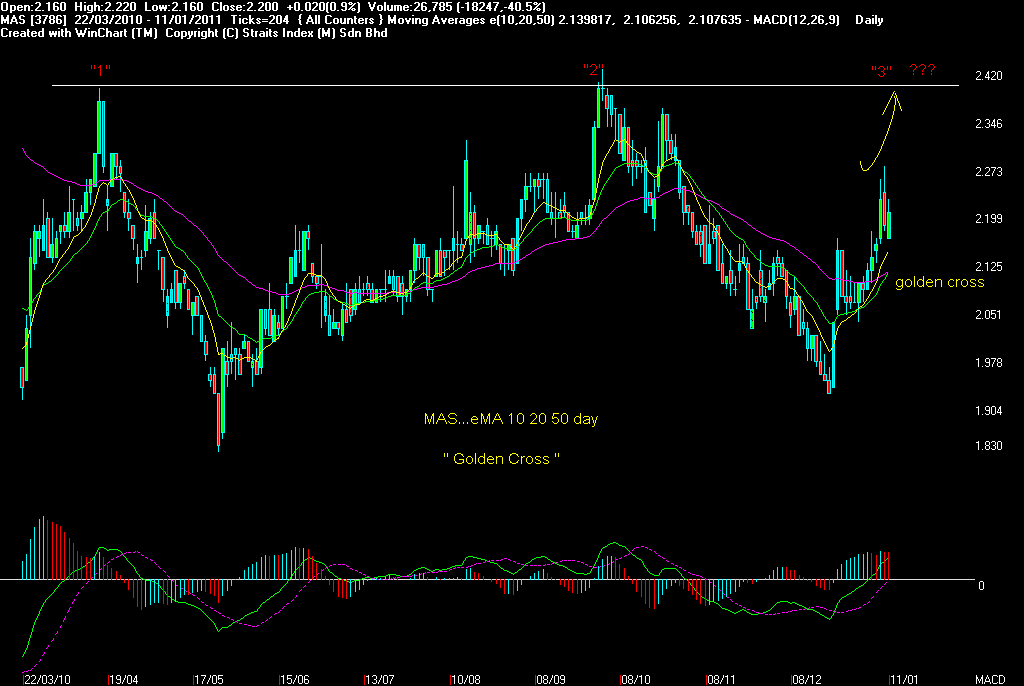This screenshot has width=1024, height=686.
Task: Select the "22/03/2010 - 11/01/2011" date range text
Action: click(149, 20)
